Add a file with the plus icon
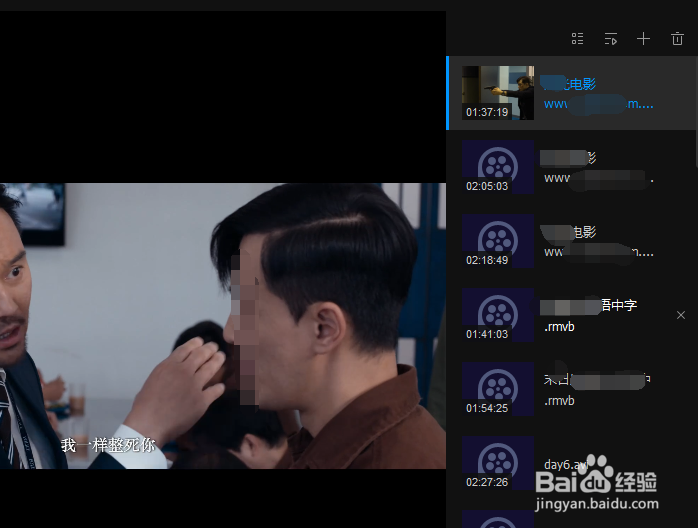This screenshot has height=528, width=698. [x=643, y=39]
